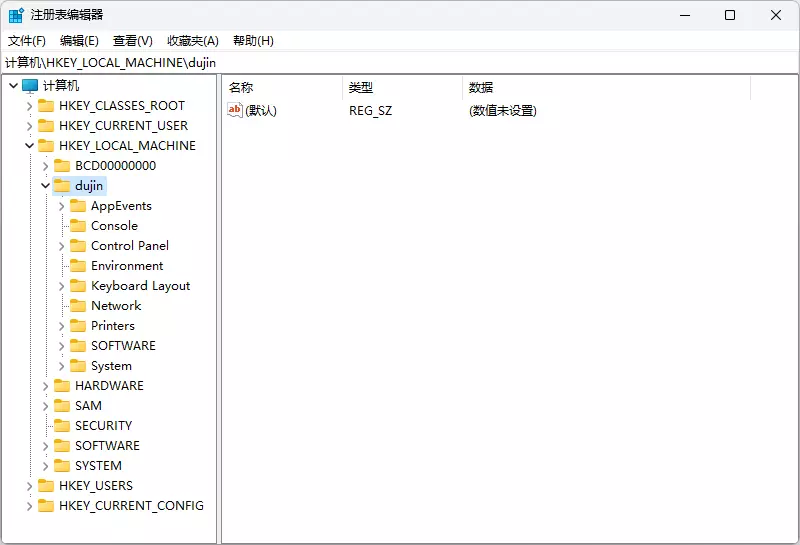Open the 查看(V) menu
Screen dimensions: 800x545
133,41
